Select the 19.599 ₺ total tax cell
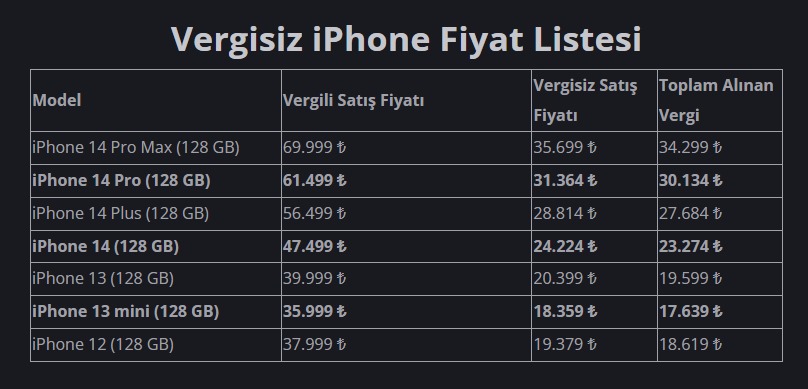The image size is (808, 389). point(719,279)
